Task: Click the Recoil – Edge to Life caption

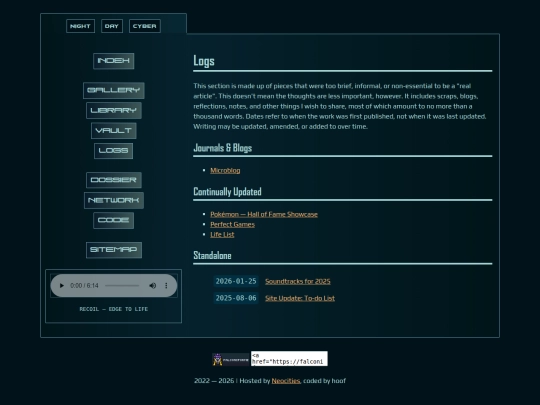Action: click(x=114, y=309)
